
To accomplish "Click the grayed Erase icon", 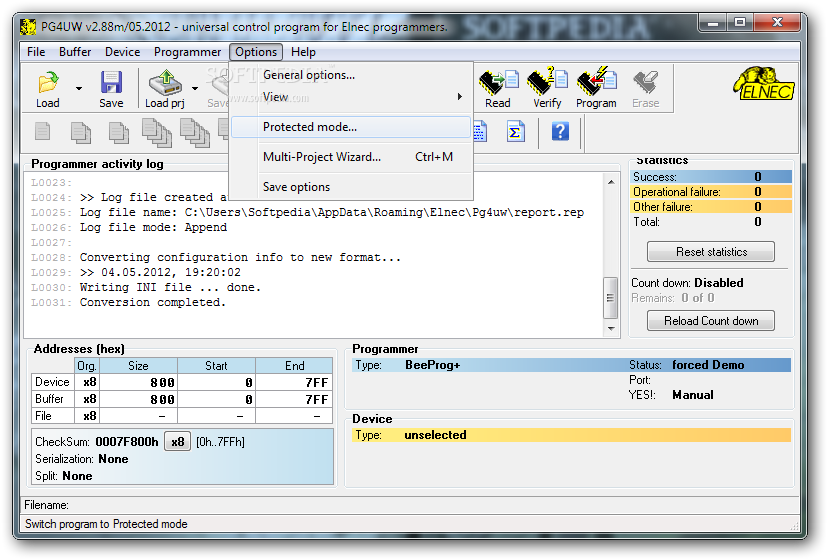I will coord(645,82).
